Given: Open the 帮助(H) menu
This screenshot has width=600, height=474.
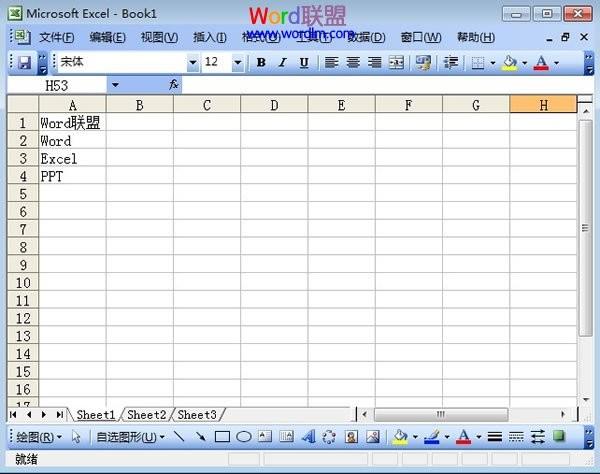Looking at the screenshot, I should (x=476, y=37).
